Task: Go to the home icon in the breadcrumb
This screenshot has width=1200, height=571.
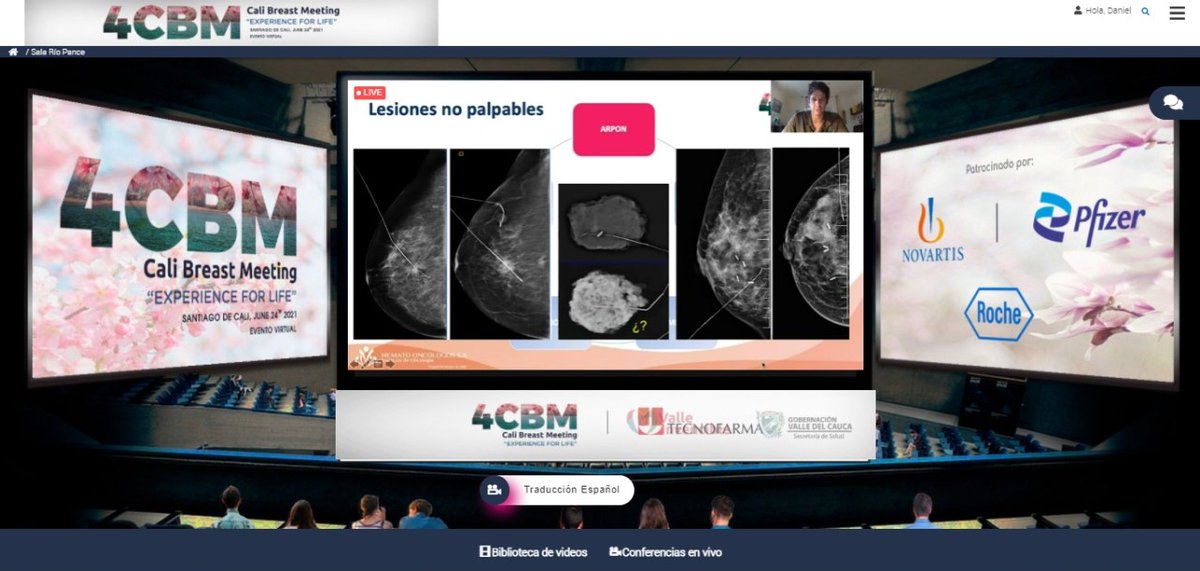Action: pyautogui.click(x=13, y=52)
